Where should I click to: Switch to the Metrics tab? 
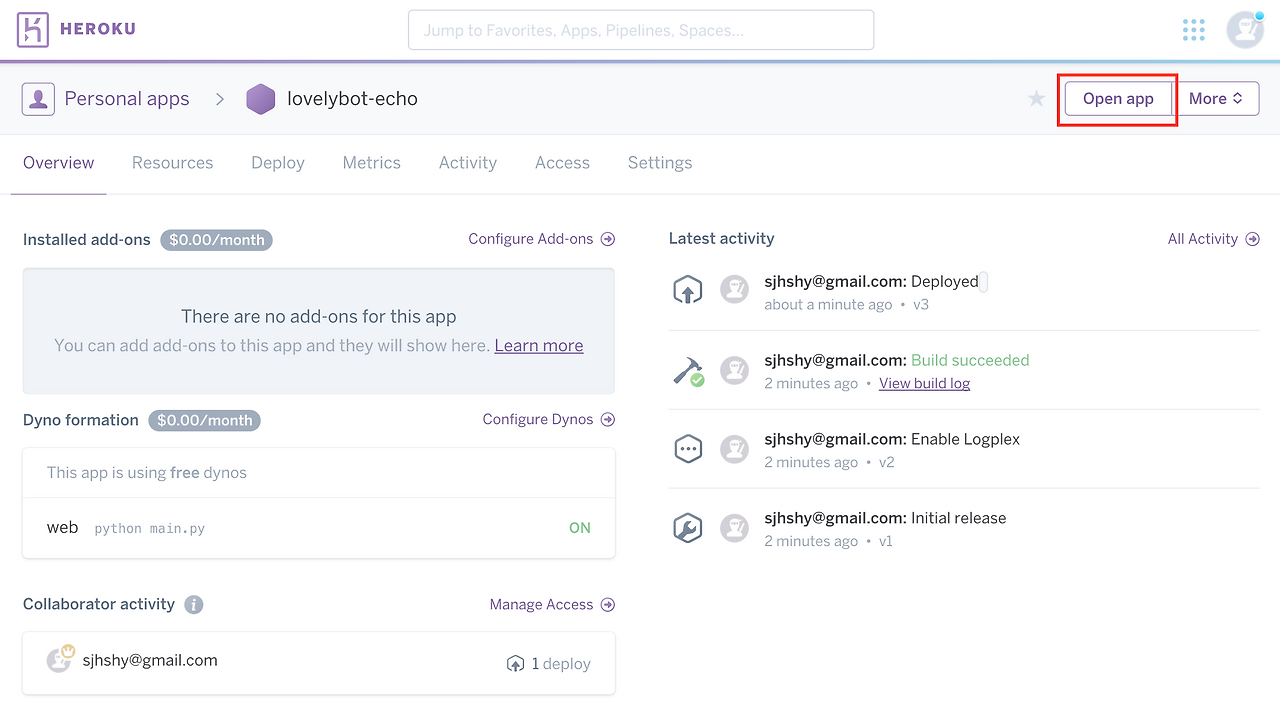tap(371, 162)
